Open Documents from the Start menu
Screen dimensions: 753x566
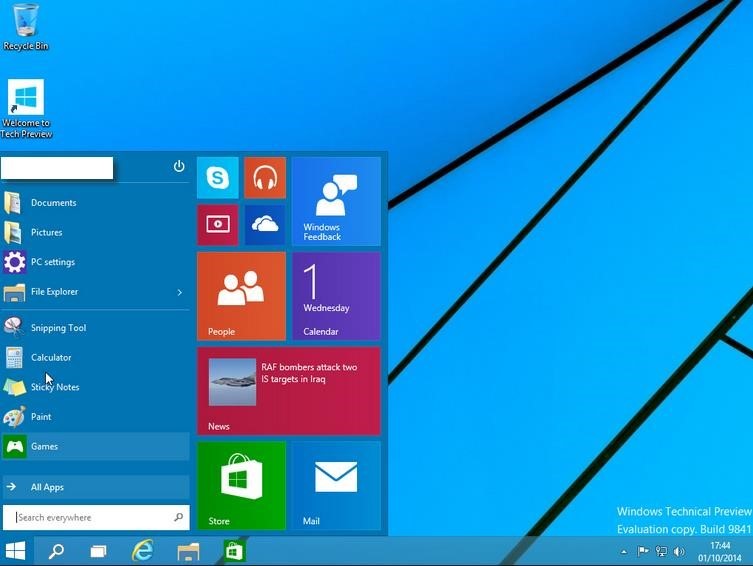point(96,203)
